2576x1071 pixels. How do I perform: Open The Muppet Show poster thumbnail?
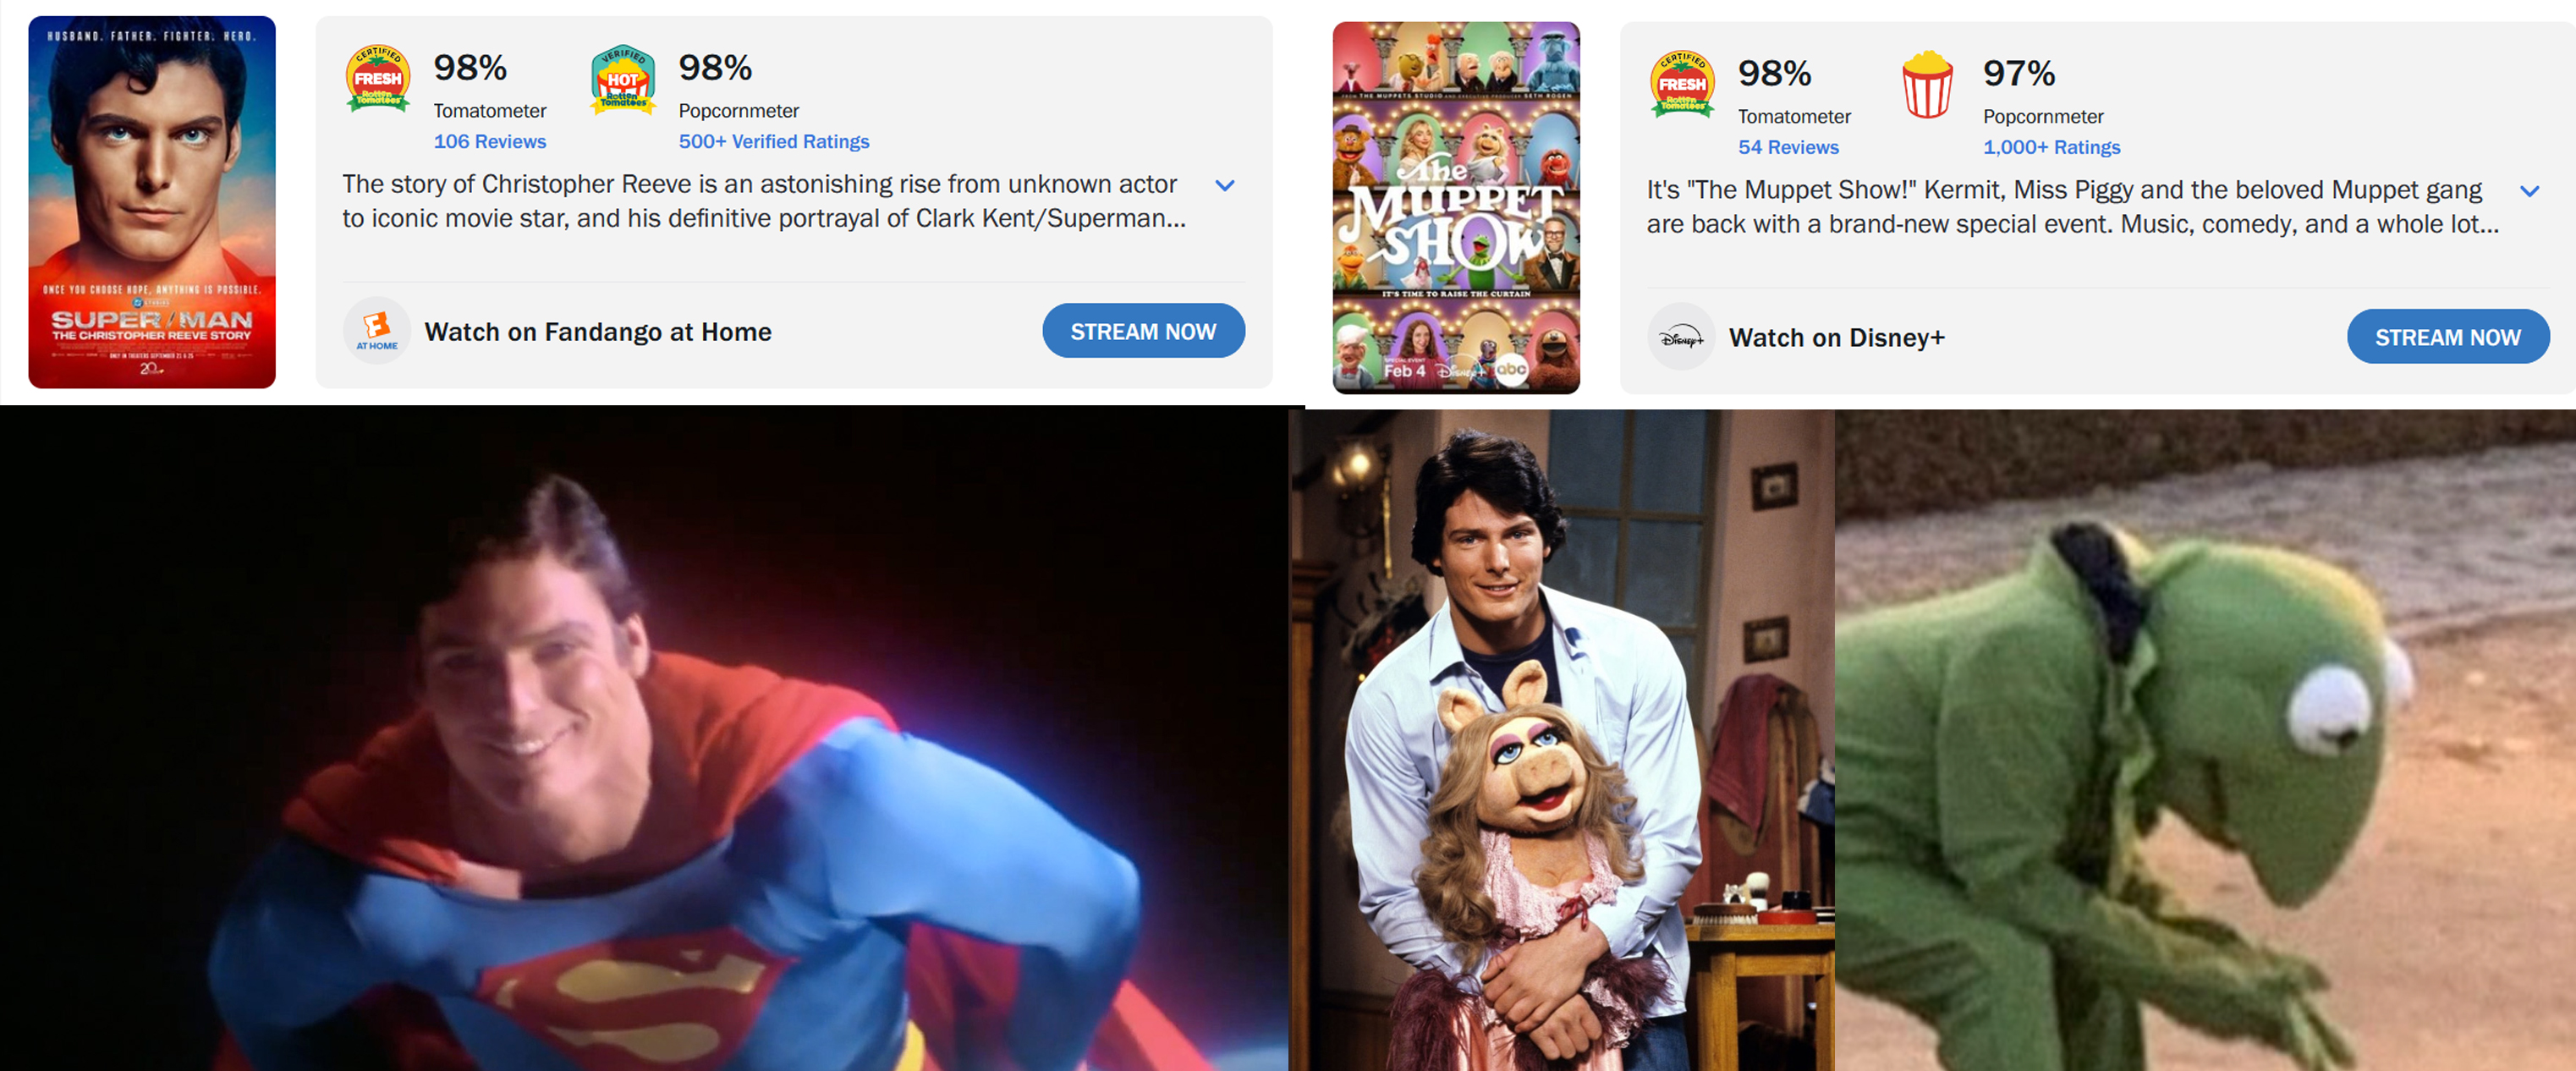tap(1456, 208)
